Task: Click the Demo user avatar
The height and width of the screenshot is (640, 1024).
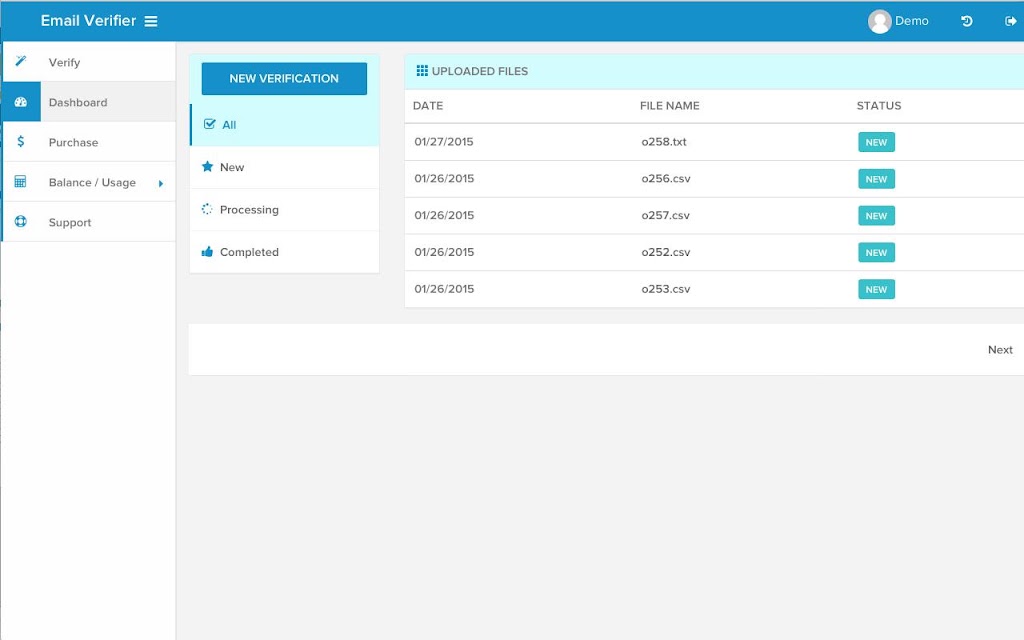Action: click(880, 22)
